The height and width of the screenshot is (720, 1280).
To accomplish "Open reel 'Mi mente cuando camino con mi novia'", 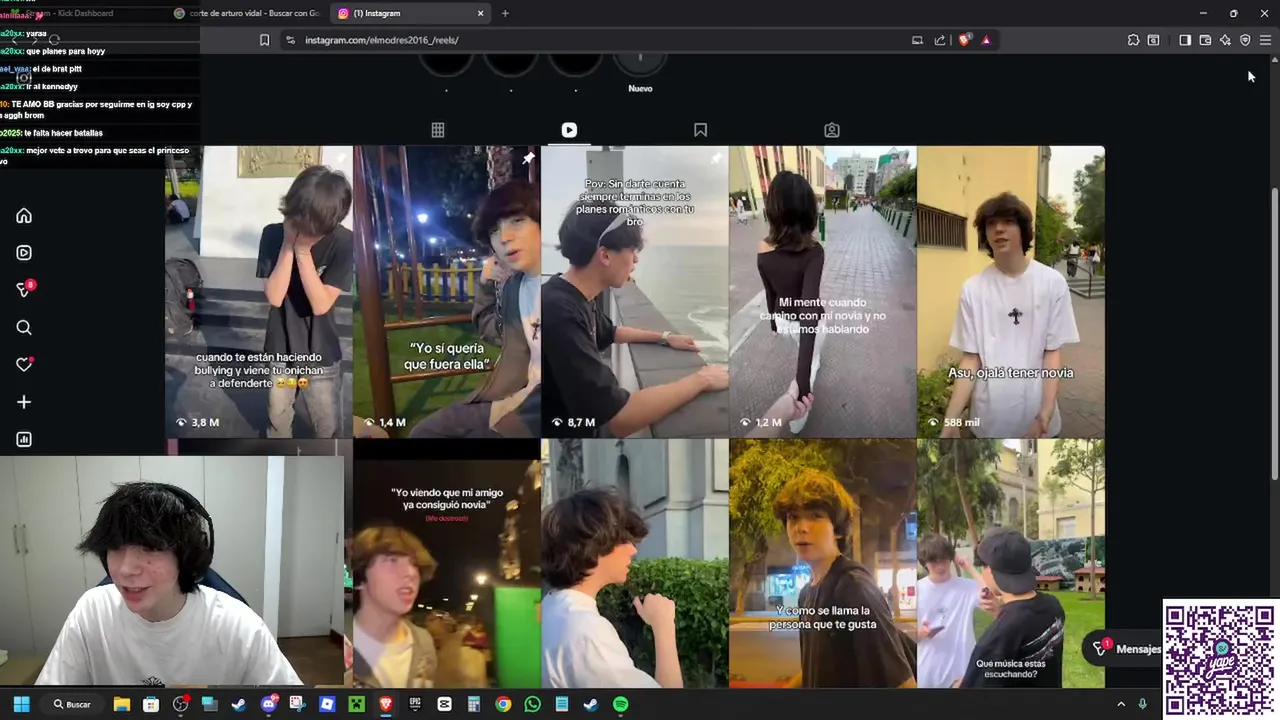I will coord(823,292).
